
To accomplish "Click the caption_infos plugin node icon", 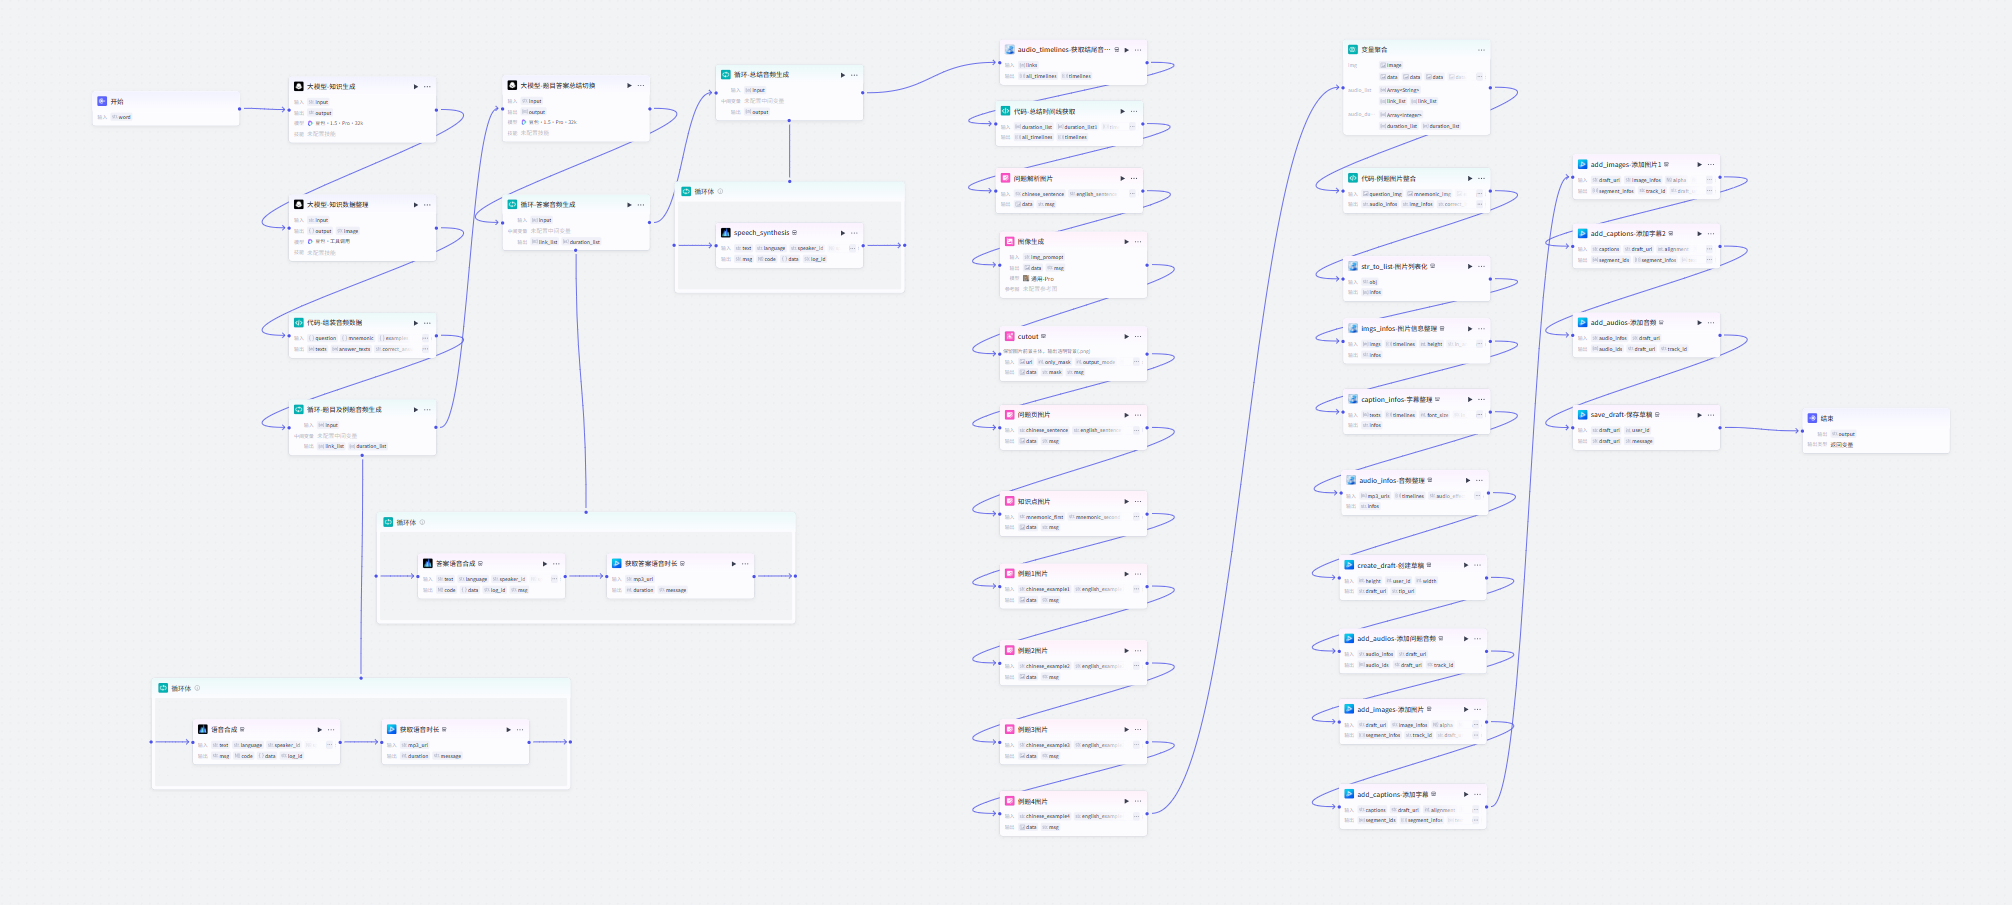I will 1353,399.
